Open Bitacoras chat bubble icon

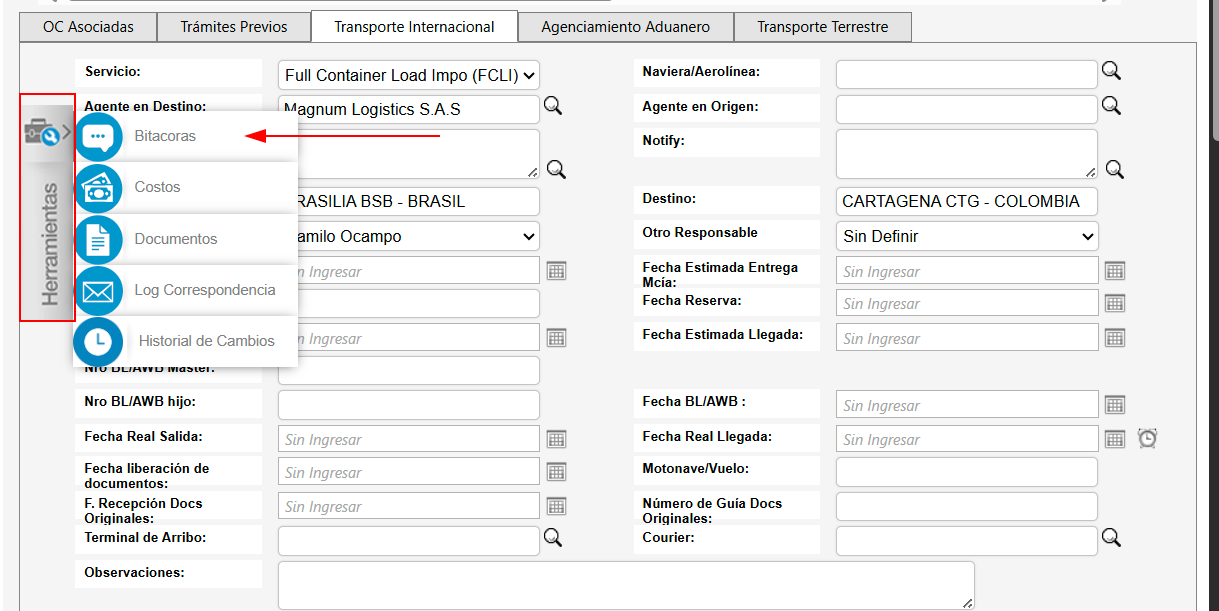[x=98, y=136]
